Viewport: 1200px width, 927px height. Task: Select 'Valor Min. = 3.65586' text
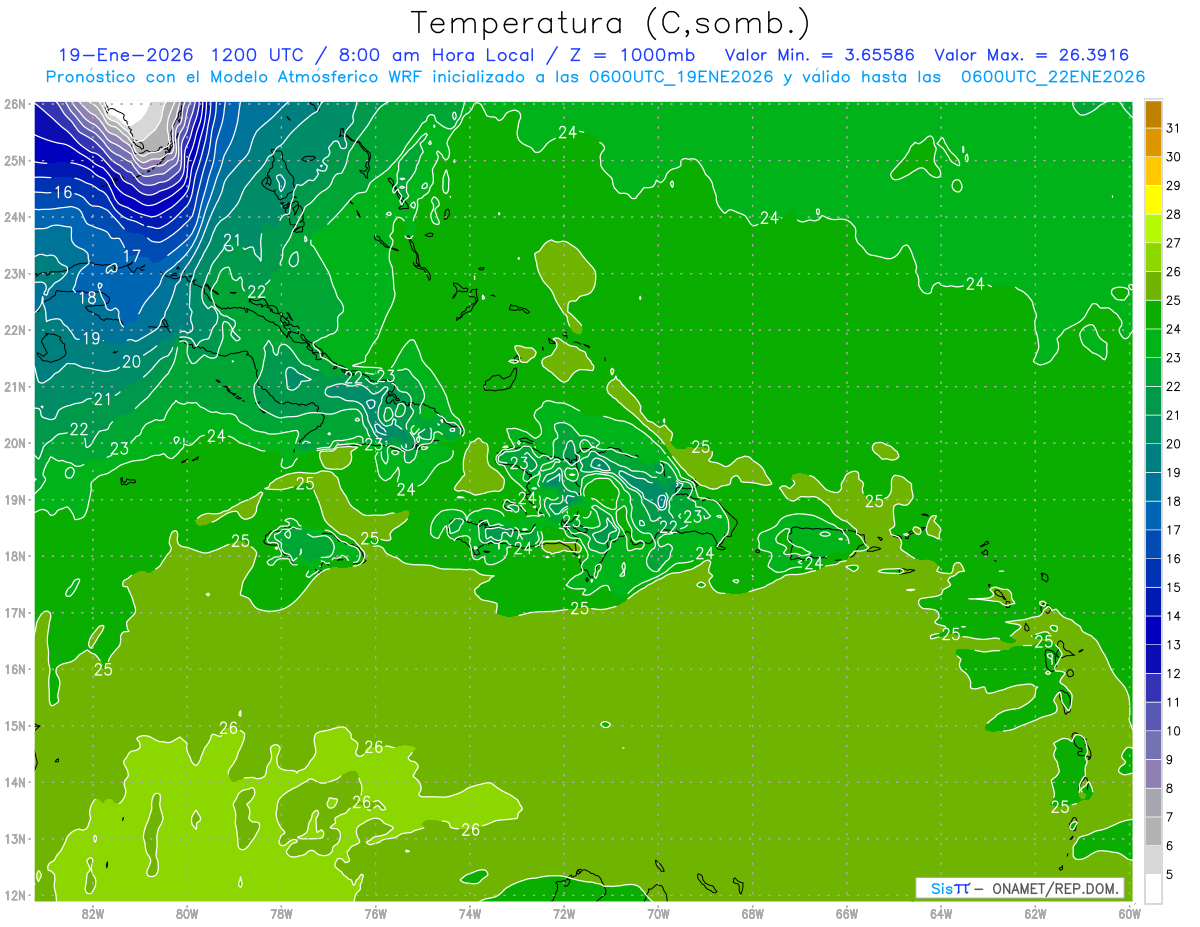[819, 55]
